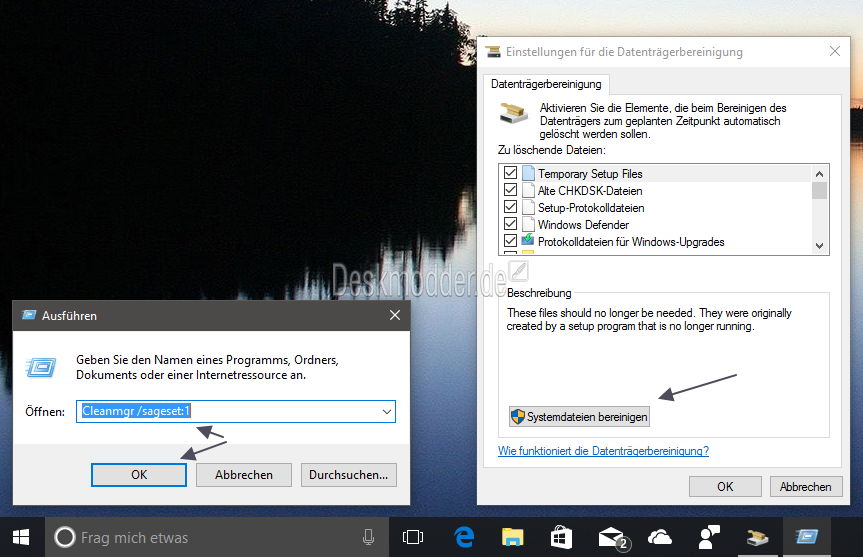Toggle the Windows Defender checkbox
This screenshot has height=557, width=863.
tap(510, 224)
